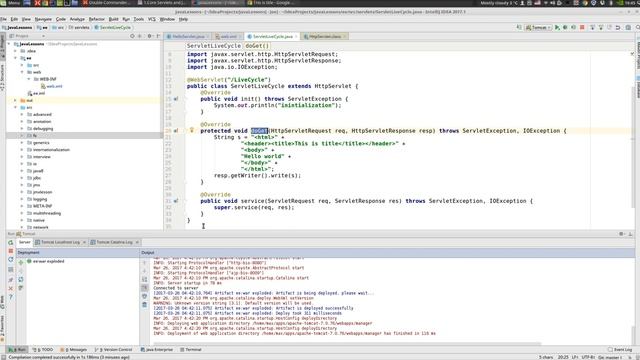Click the VCS commit changes icon

pos(601,27)
